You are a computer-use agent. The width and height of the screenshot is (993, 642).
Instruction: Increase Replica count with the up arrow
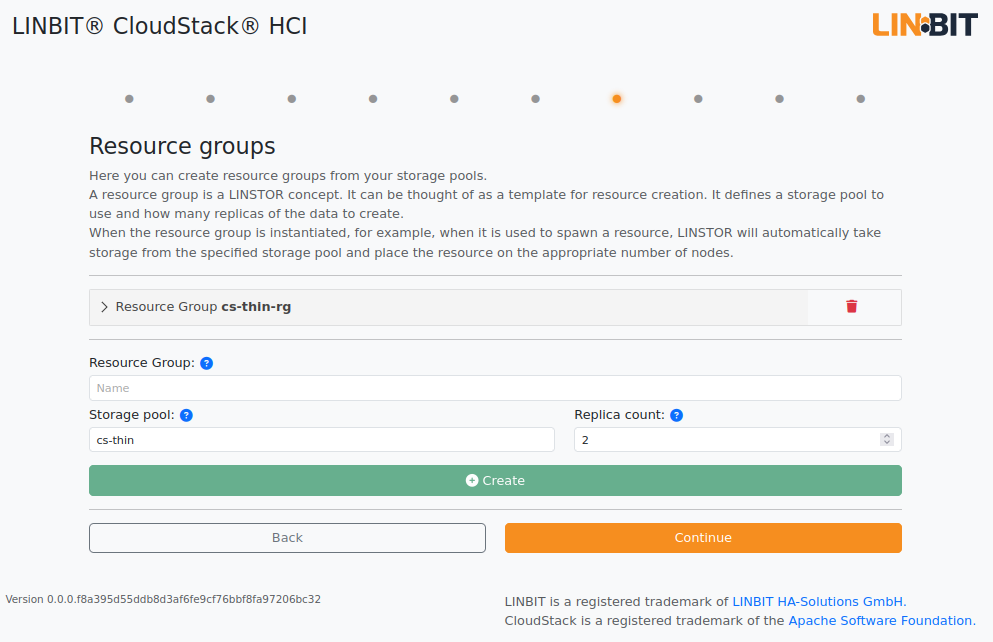(887, 437)
